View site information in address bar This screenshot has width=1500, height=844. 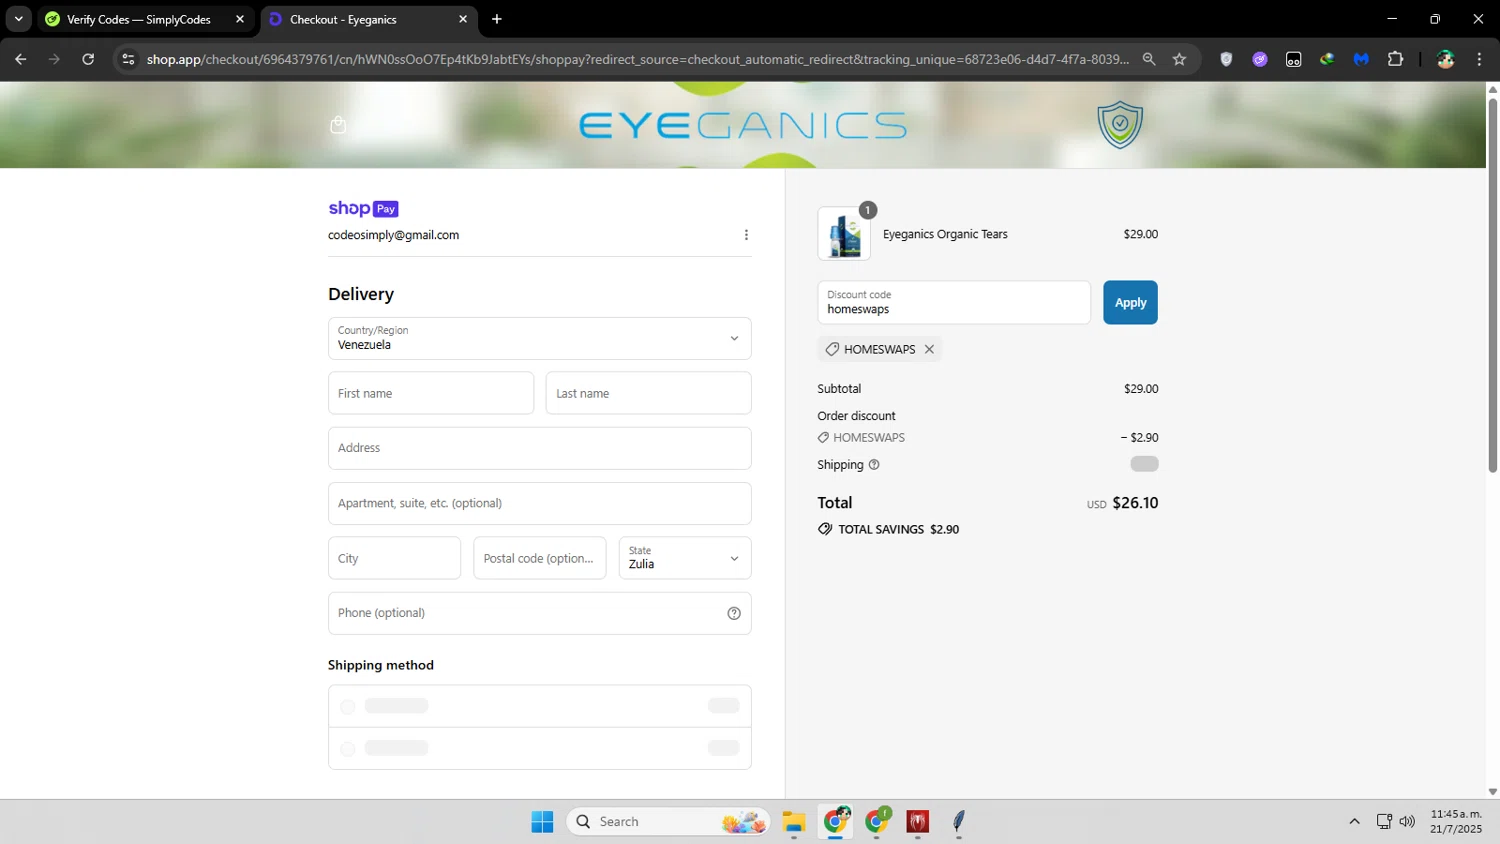coord(128,59)
